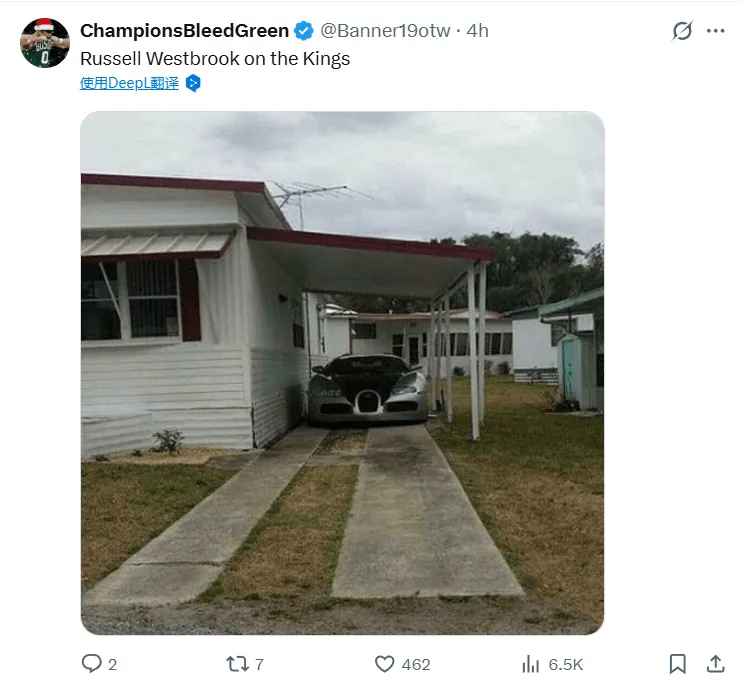741x685 pixels.
Task: View tweet analytics bar chart icon
Action: [530, 664]
